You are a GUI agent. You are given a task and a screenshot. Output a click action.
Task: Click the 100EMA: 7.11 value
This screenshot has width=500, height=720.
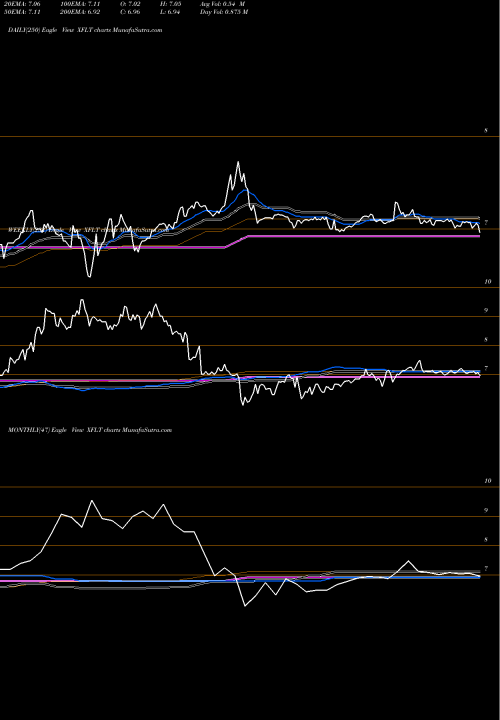click(81, 4)
